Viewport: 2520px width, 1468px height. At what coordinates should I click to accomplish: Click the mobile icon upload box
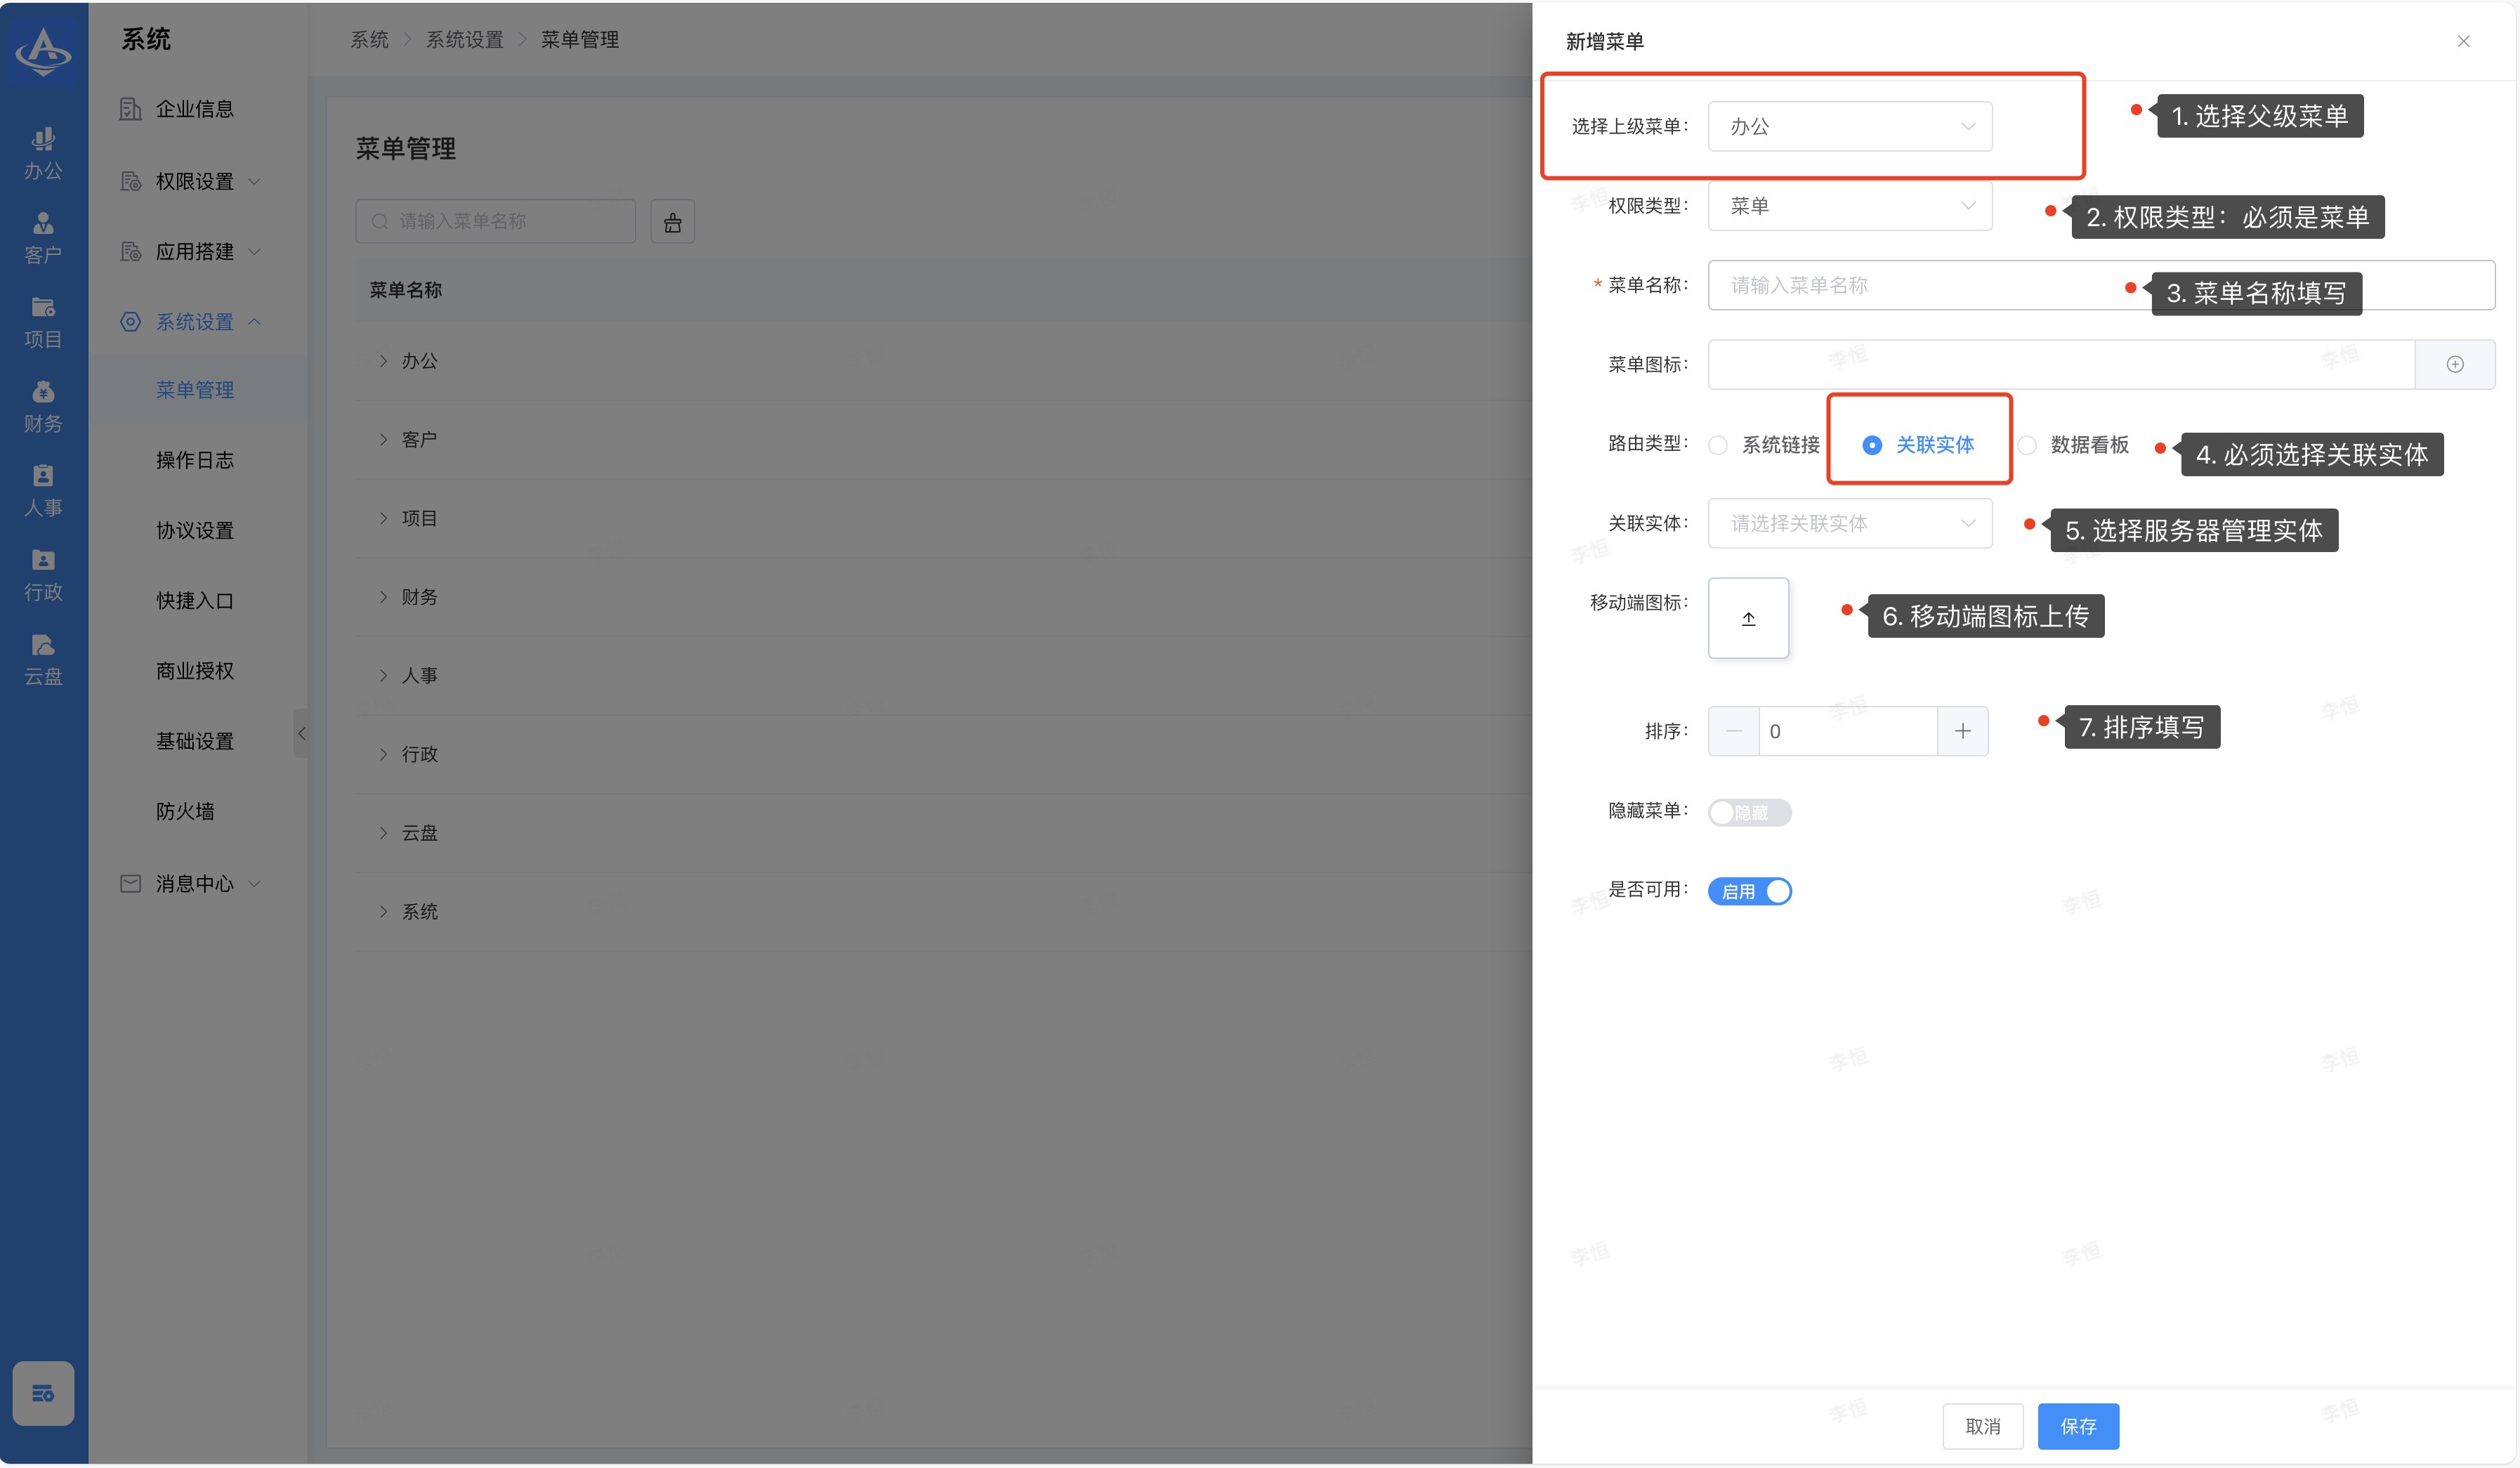(x=1747, y=618)
